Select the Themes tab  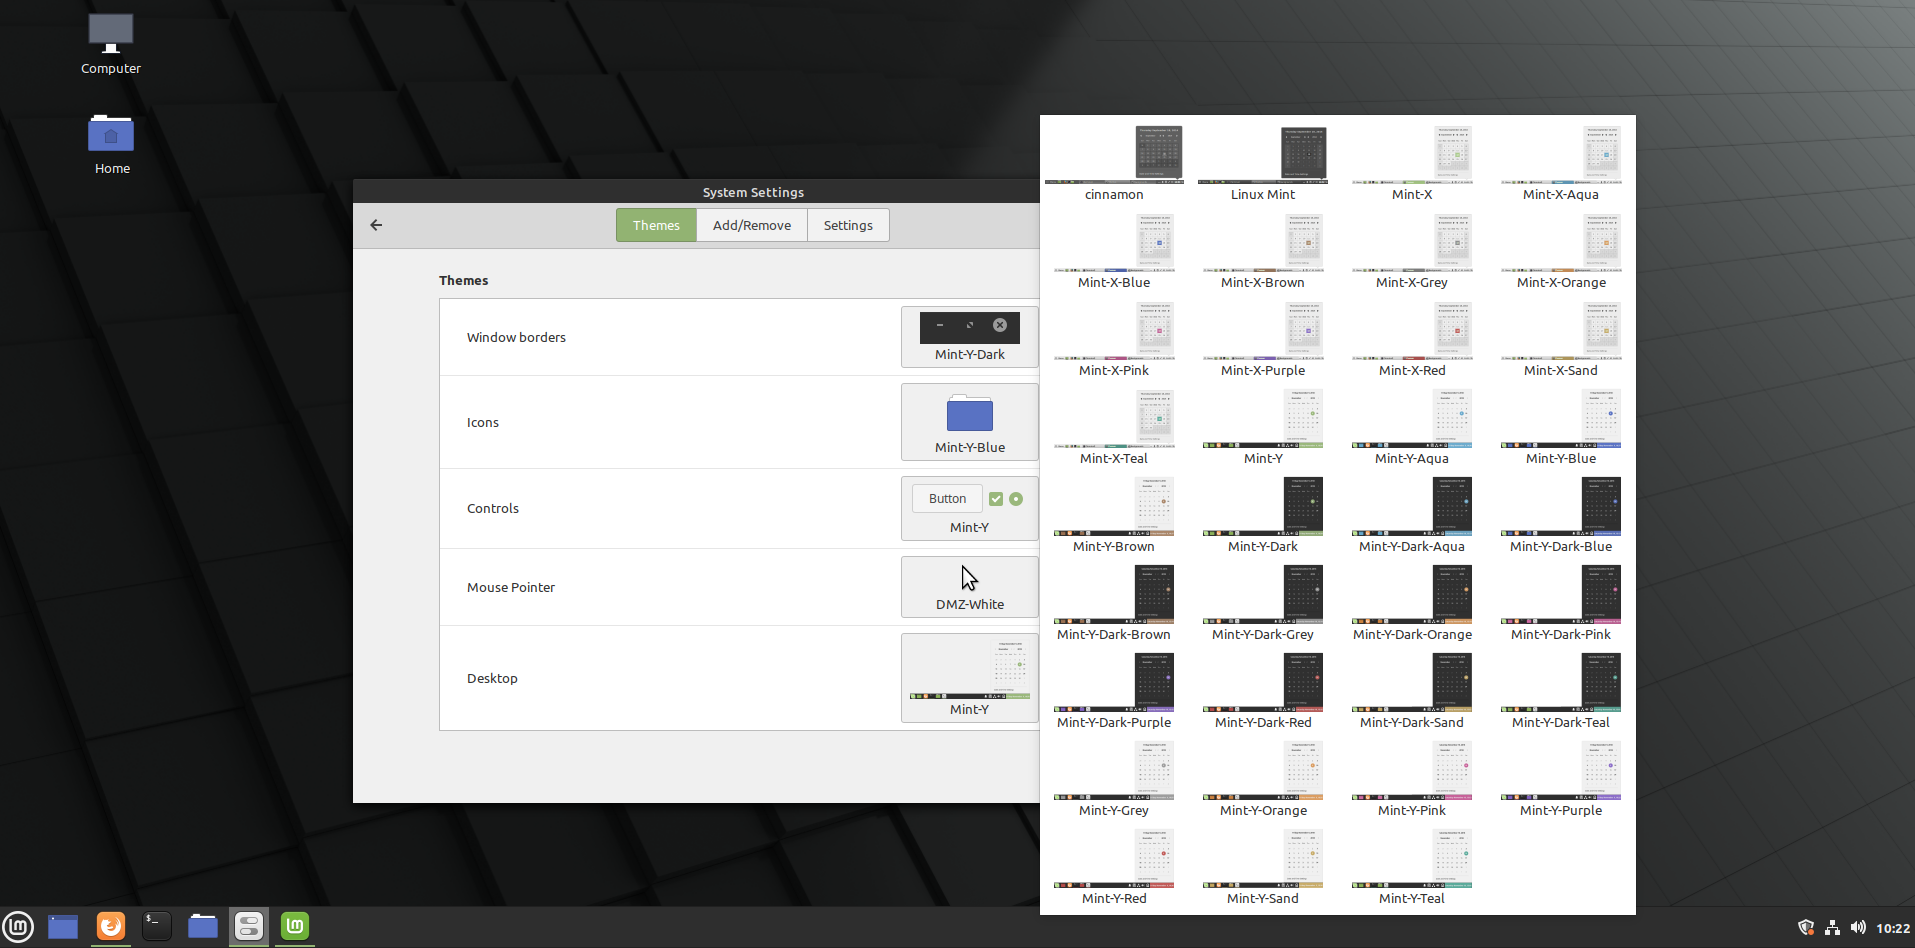[656, 225]
